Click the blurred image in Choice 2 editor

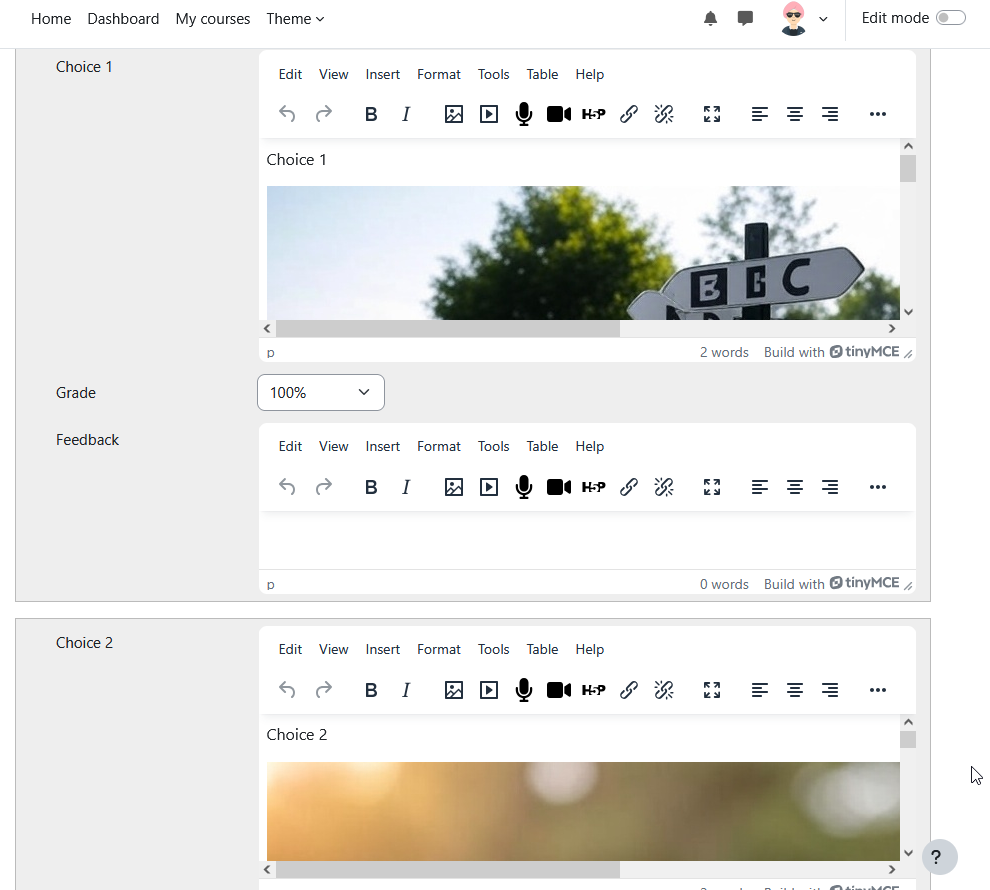point(583,811)
